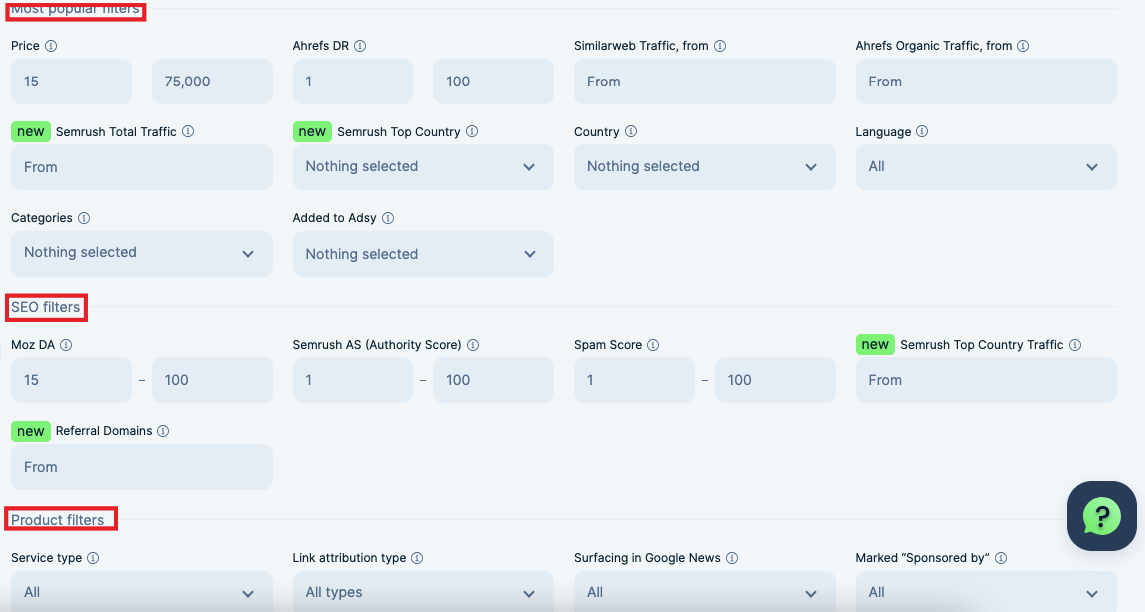Click info icon beside Similarweb Traffic label
Image resolution: width=1145 pixels, height=612 pixels.
tap(720, 46)
